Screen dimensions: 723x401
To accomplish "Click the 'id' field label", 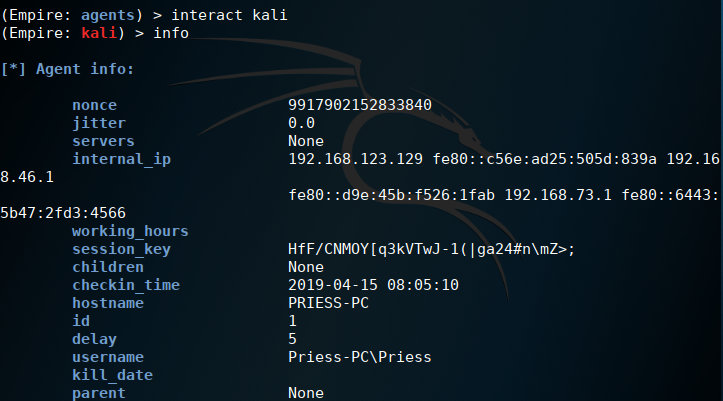I will [81, 321].
